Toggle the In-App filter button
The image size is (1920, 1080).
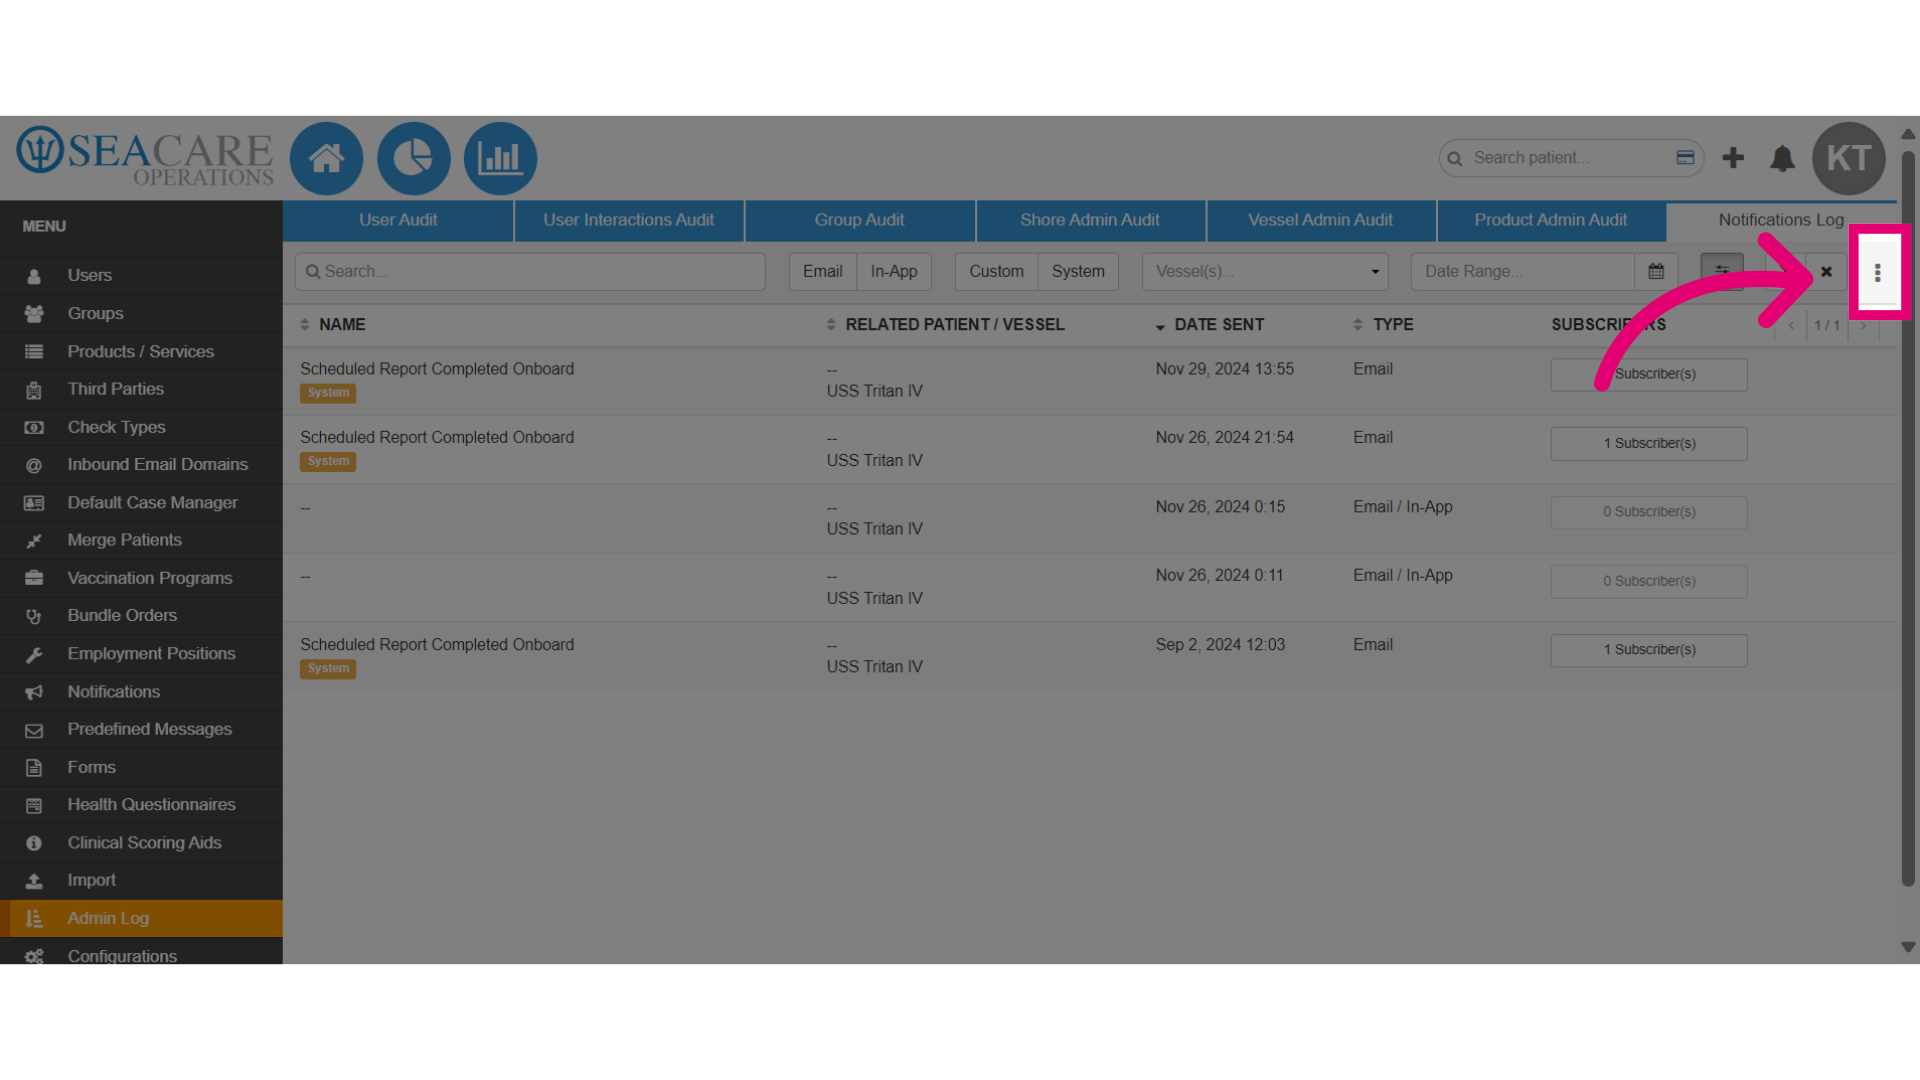pos(894,271)
